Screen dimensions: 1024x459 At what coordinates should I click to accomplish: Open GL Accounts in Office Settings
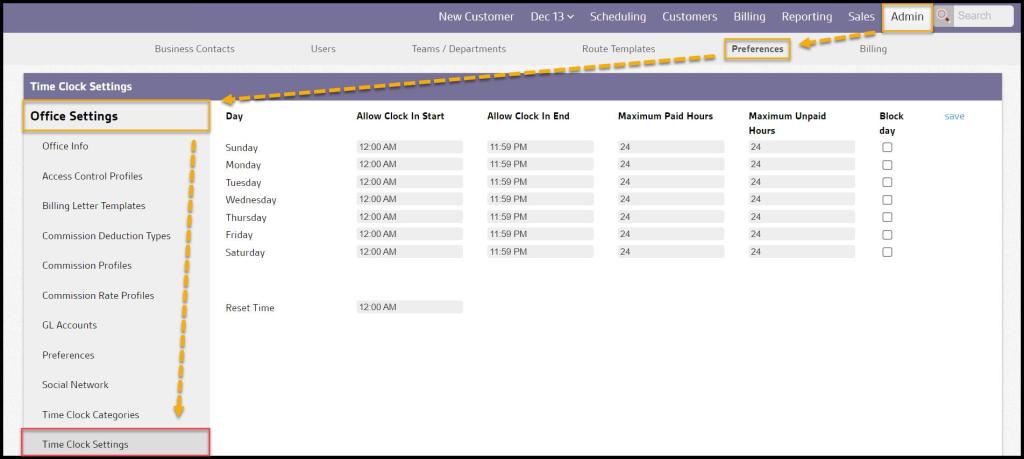click(x=69, y=325)
